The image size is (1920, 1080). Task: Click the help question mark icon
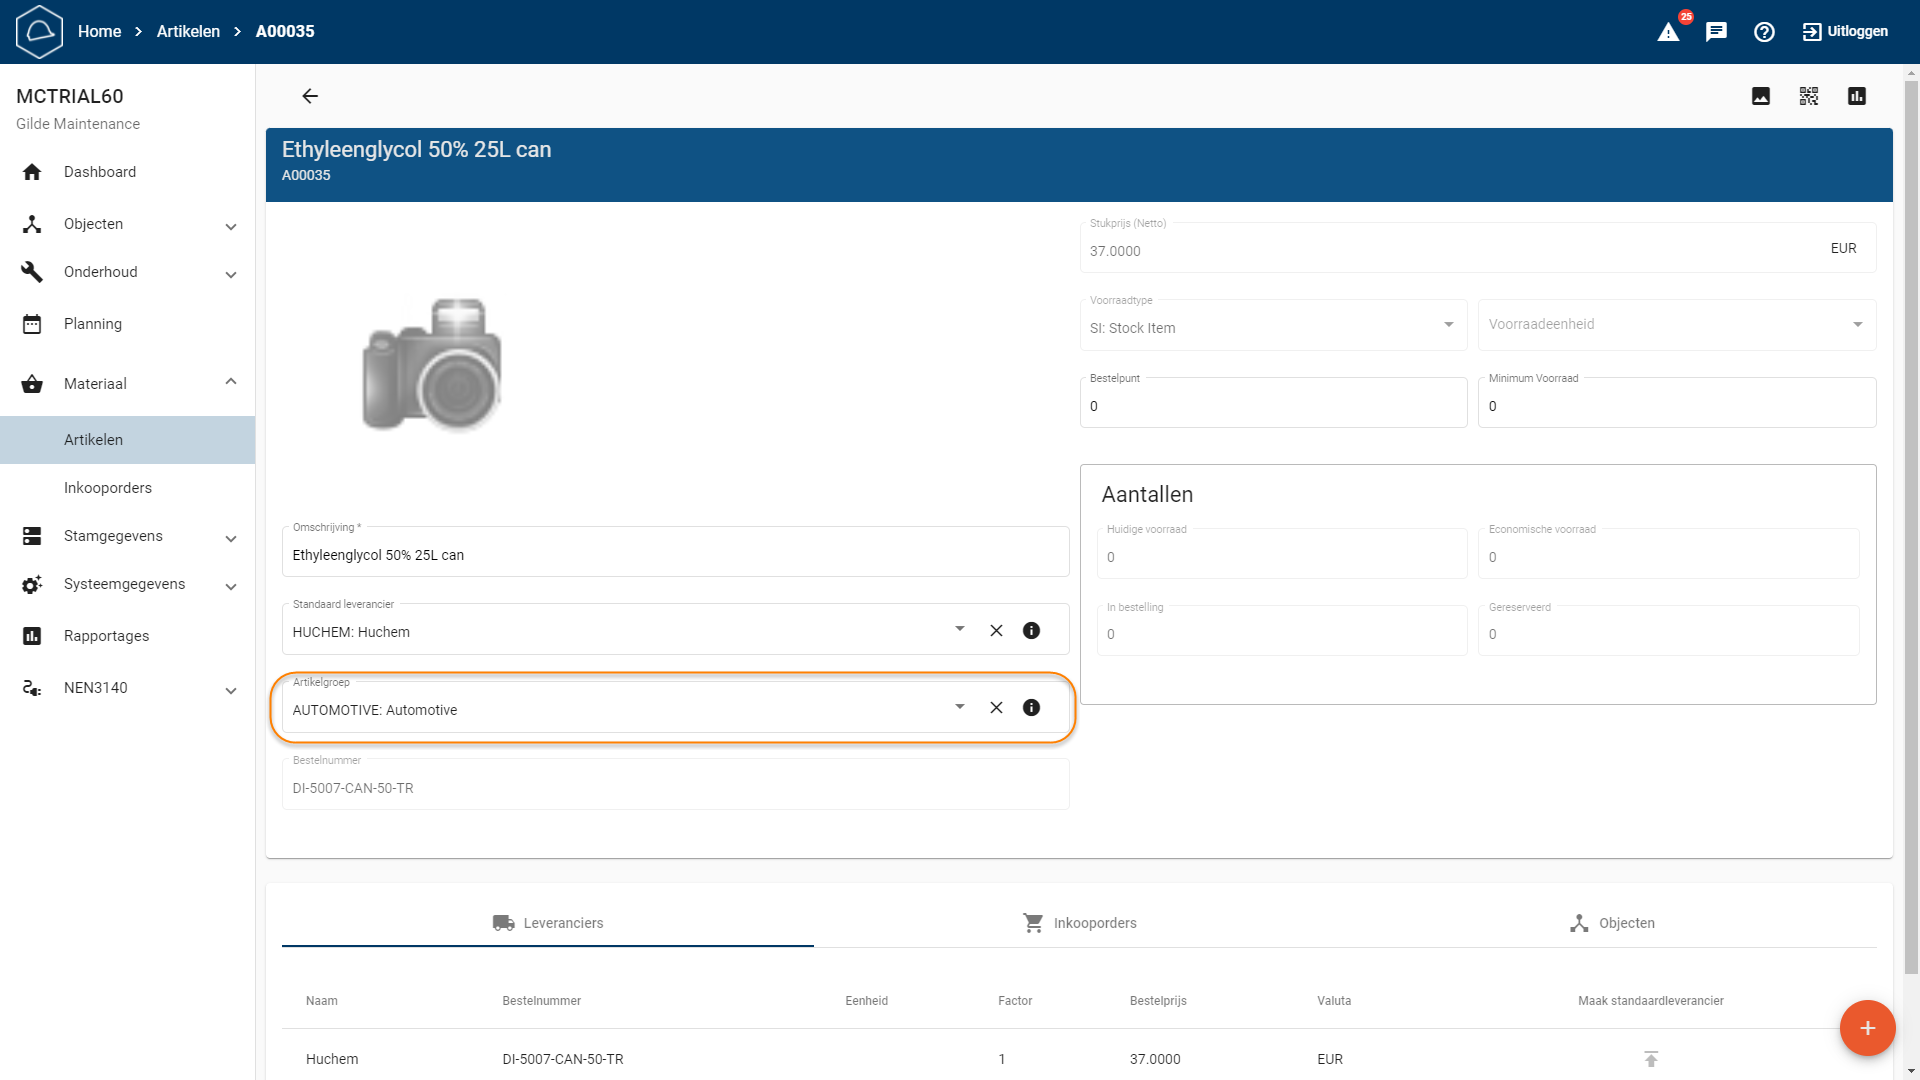pyautogui.click(x=1764, y=32)
